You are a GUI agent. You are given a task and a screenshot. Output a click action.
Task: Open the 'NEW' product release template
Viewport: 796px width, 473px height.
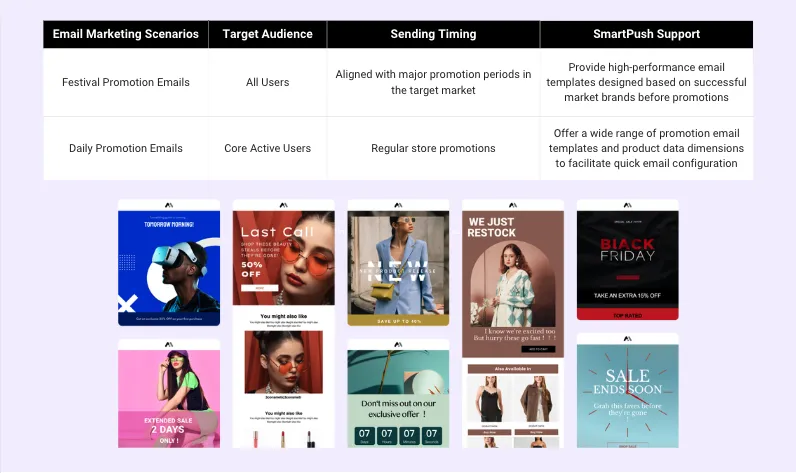(x=399, y=262)
